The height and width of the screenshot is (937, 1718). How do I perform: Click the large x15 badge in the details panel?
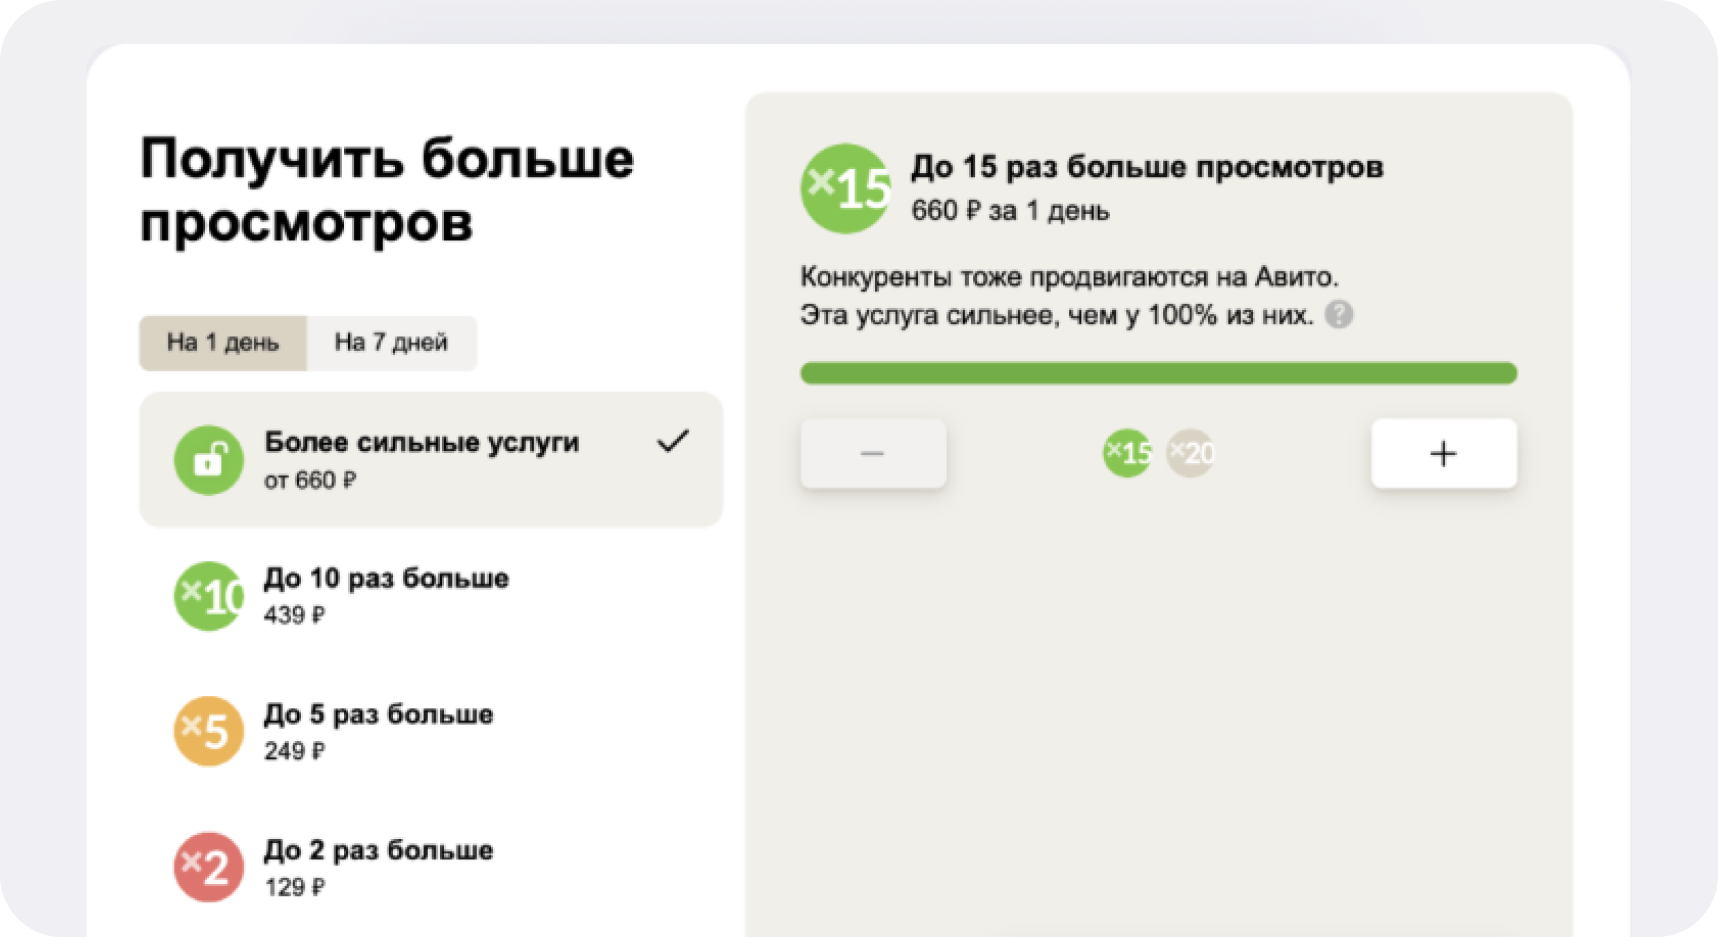[845, 188]
